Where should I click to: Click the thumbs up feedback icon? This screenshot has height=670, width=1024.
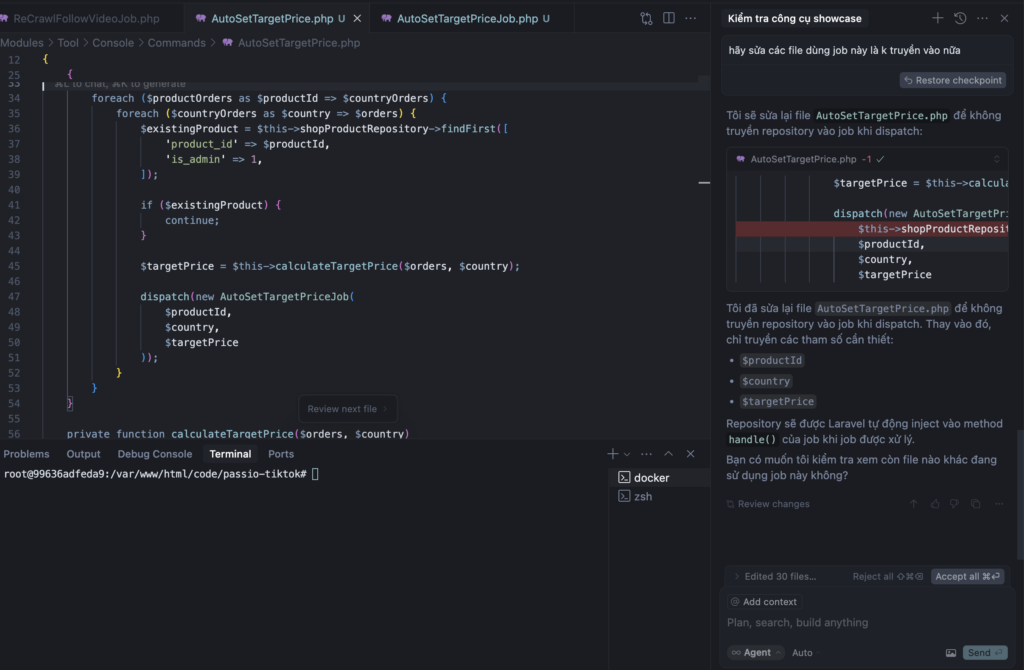pos(935,503)
